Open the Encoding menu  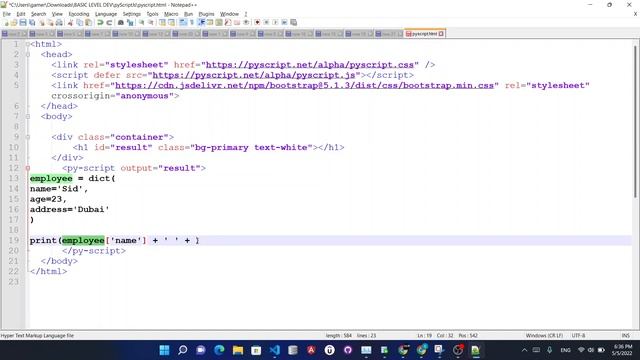[79, 14]
